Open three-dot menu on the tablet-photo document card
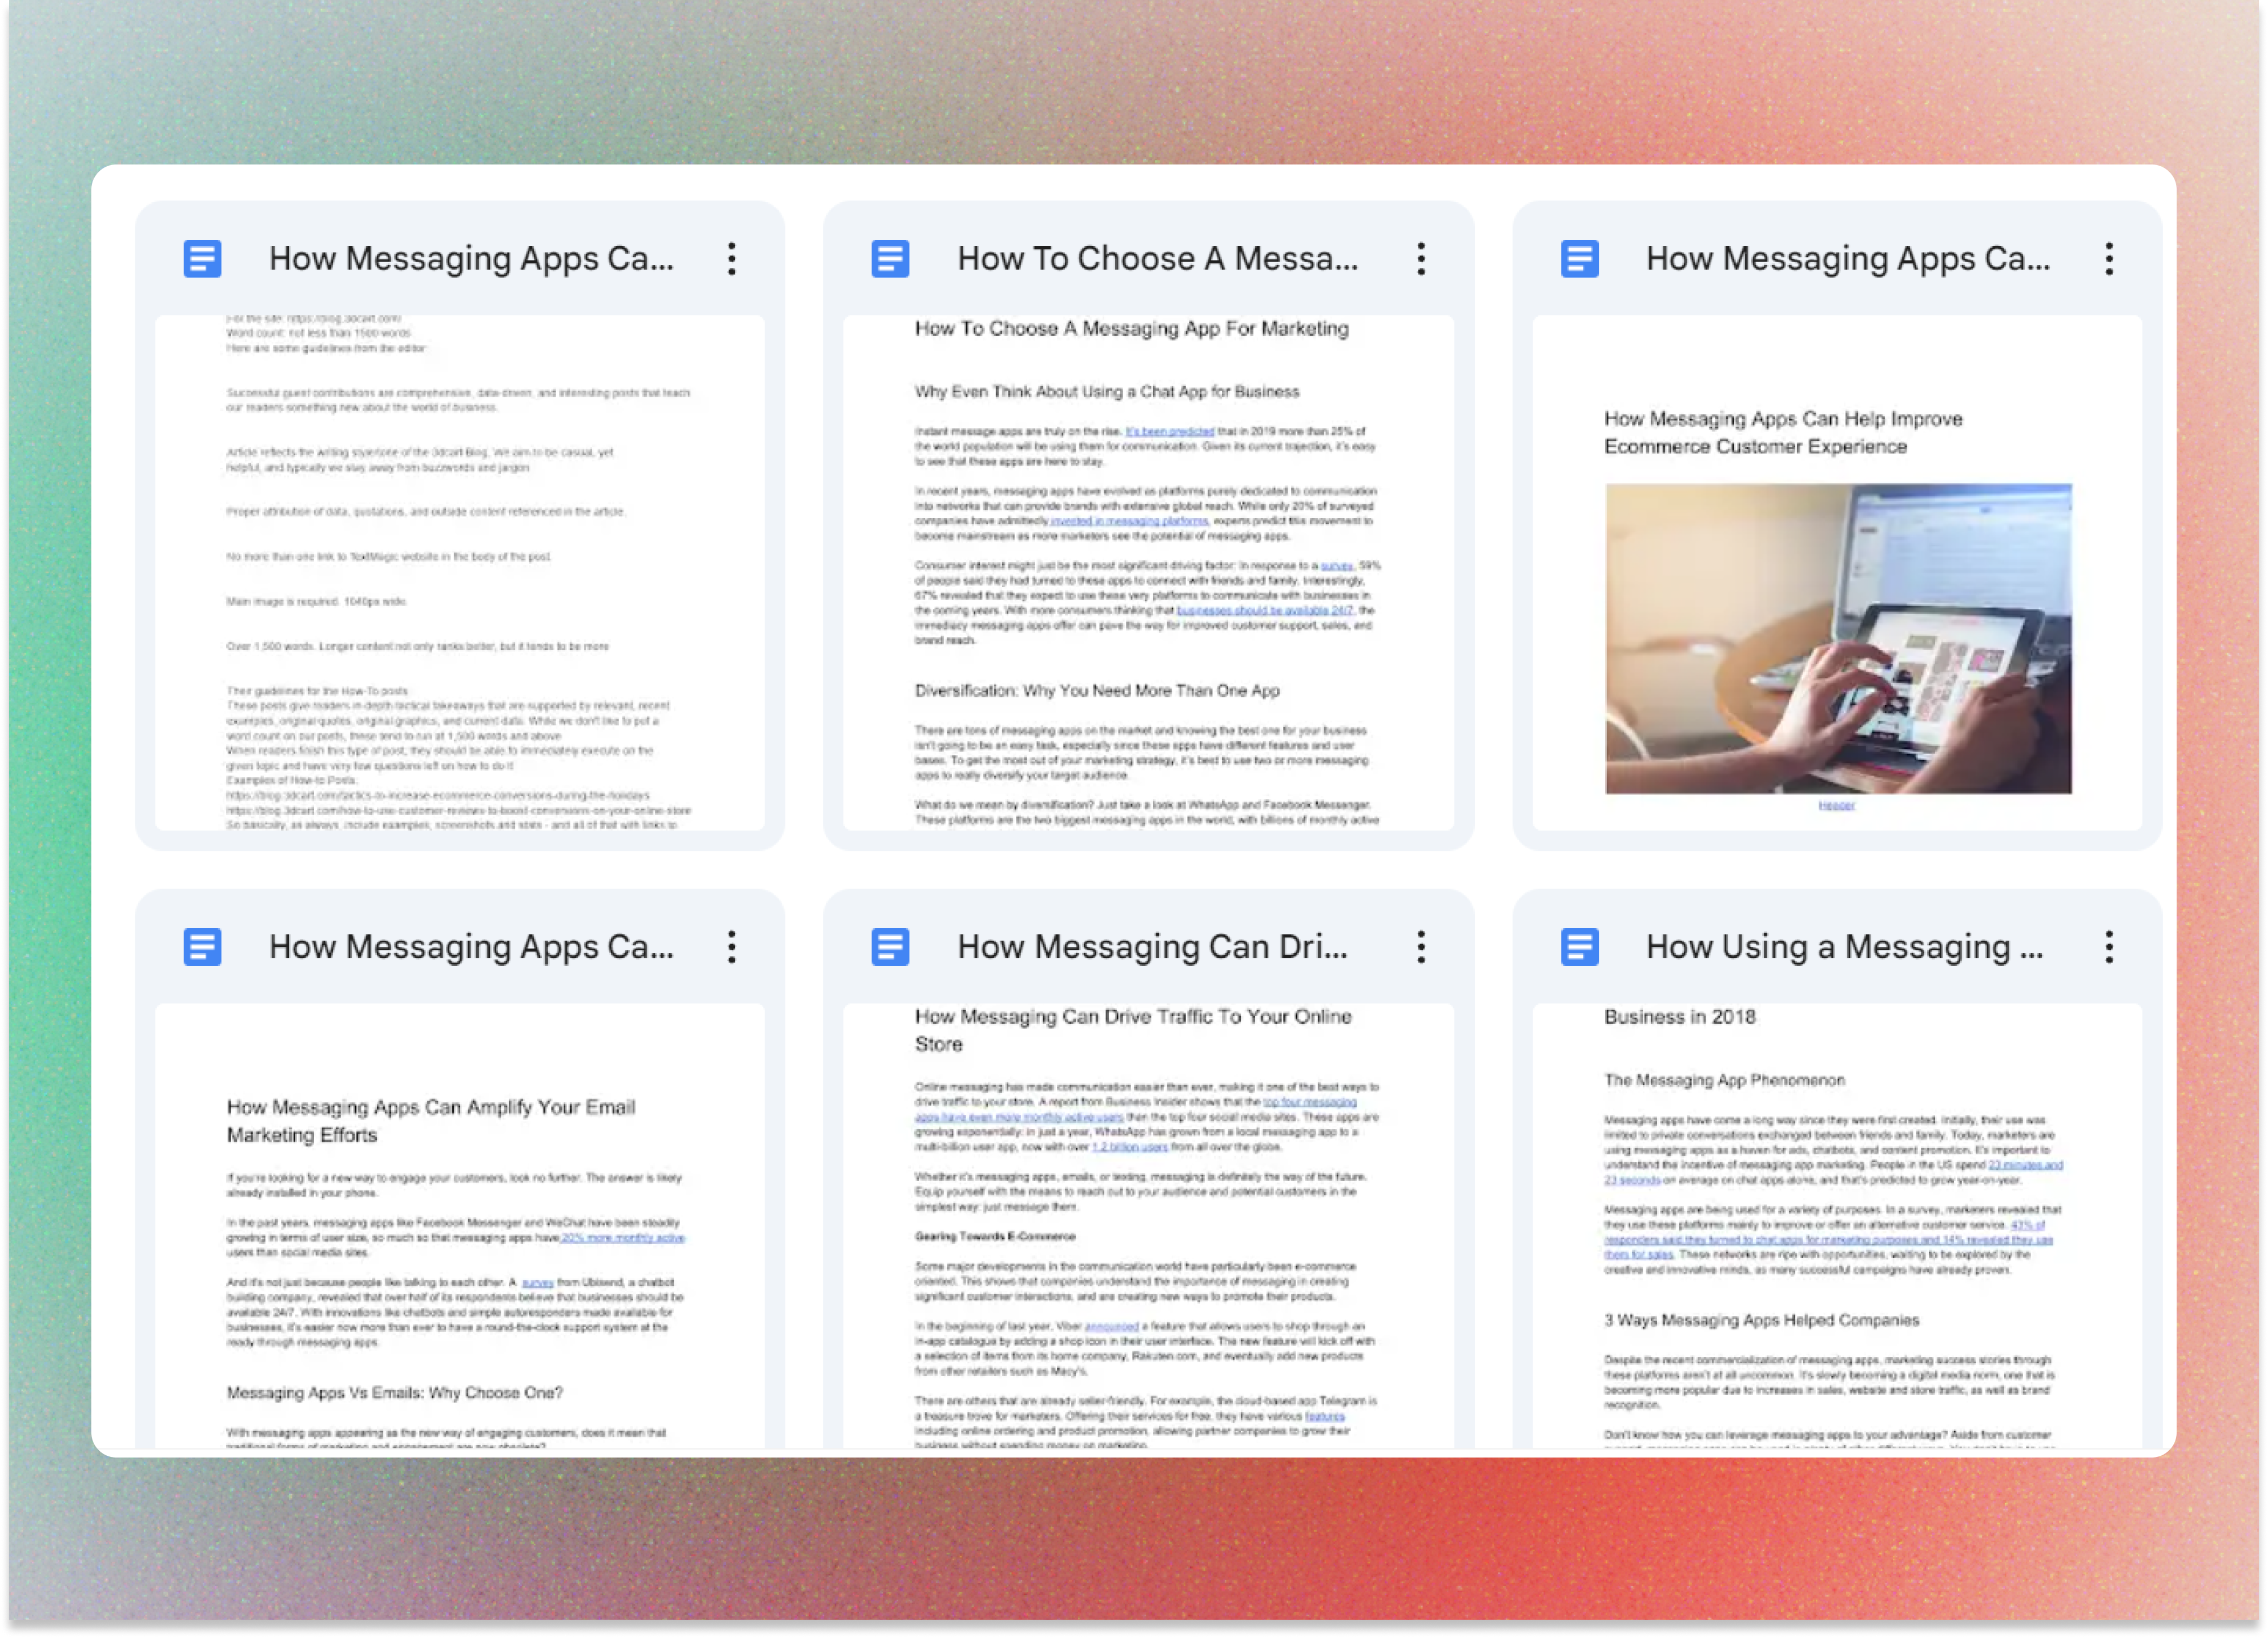The image size is (2268, 1638). coord(2109,259)
